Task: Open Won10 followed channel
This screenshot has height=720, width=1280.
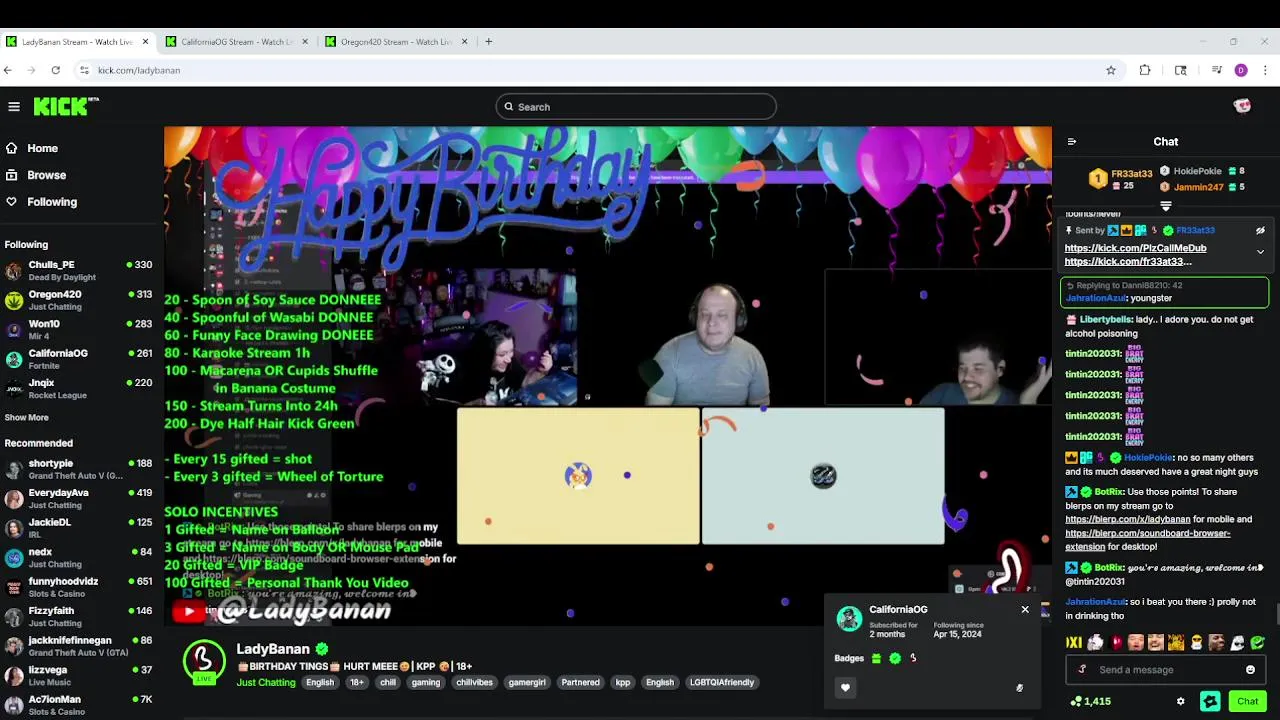Action: [x=80, y=330]
